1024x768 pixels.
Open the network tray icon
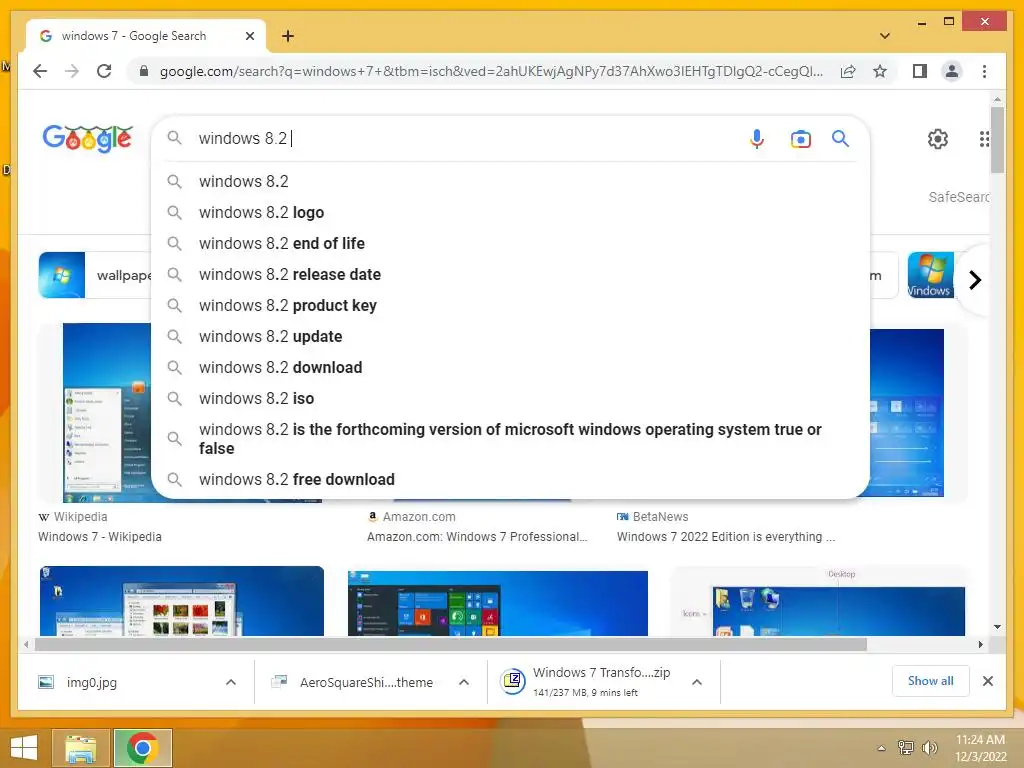coord(906,748)
